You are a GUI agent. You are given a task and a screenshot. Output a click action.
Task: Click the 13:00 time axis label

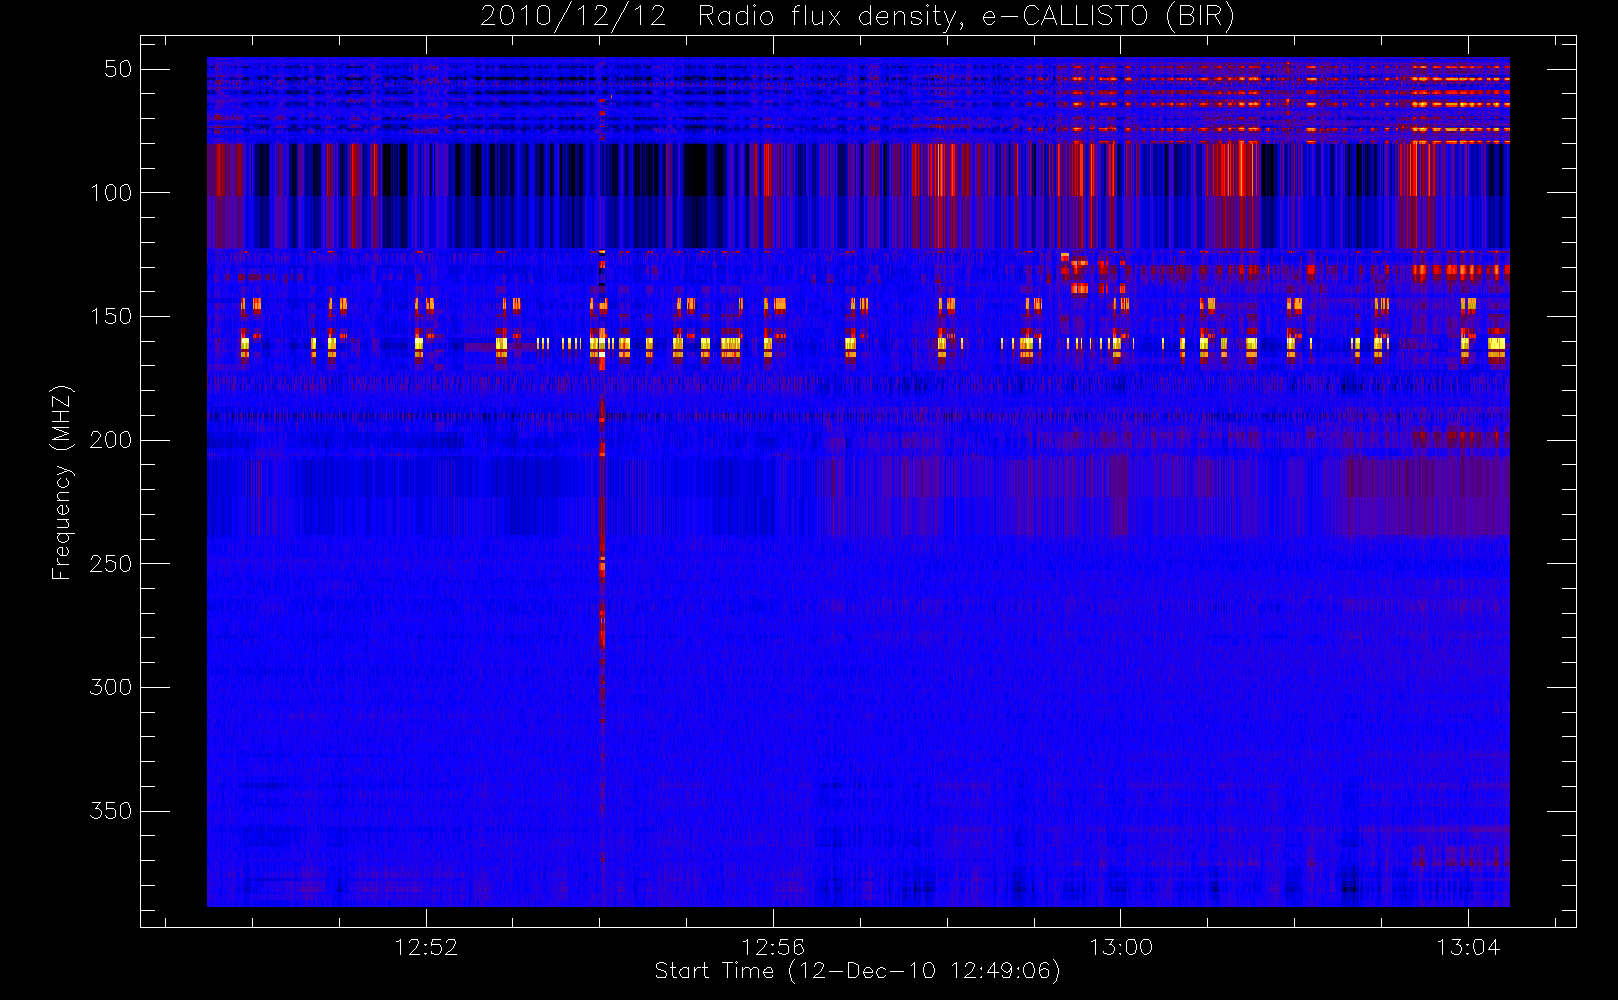click(x=1120, y=947)
